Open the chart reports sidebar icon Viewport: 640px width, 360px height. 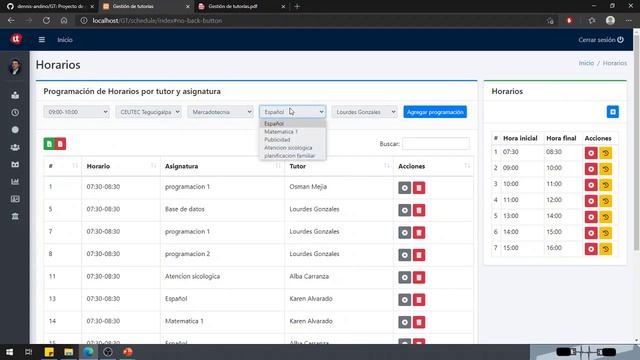point(15,182)
